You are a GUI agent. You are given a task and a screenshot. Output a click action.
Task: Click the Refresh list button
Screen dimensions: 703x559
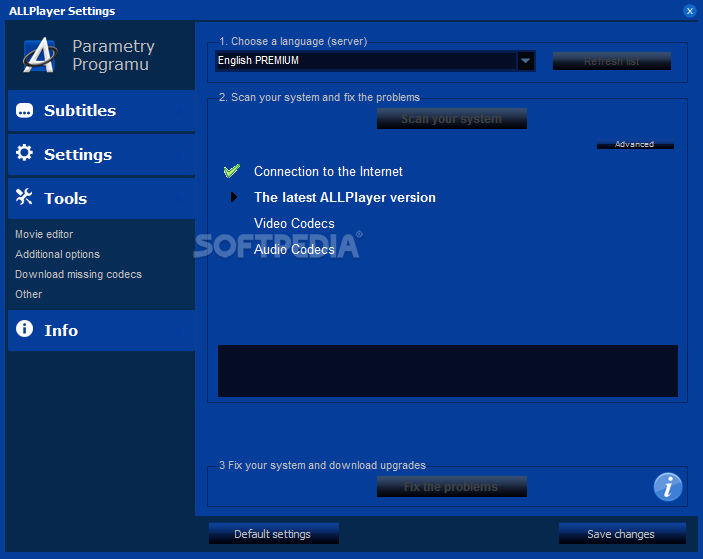point(612,61)
